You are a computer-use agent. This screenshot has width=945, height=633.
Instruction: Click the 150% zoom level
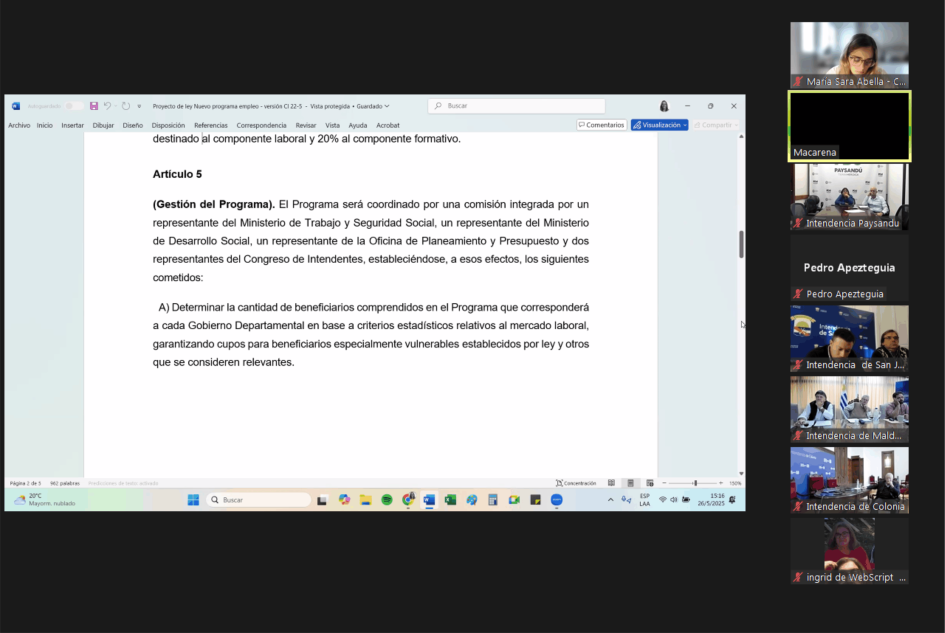(735, 483)
